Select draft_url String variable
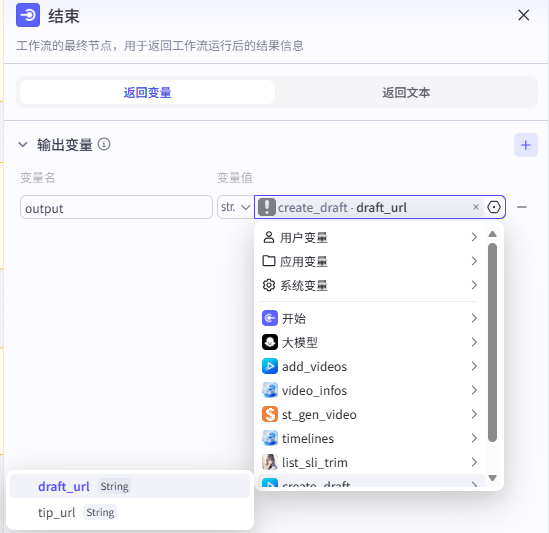Image resolution: width=549 pixels, height=533 pixels. tap(130, 486)
